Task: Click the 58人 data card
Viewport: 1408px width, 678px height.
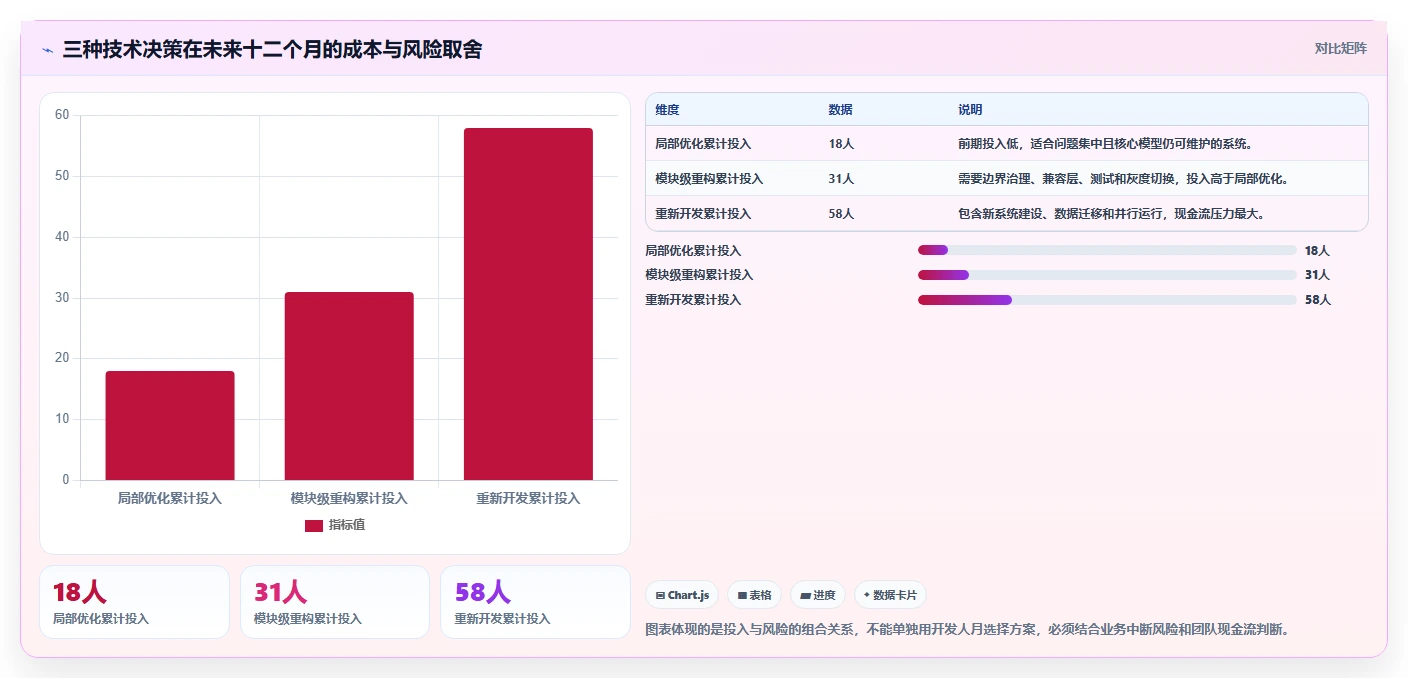Action: click(x=535, y=602)
